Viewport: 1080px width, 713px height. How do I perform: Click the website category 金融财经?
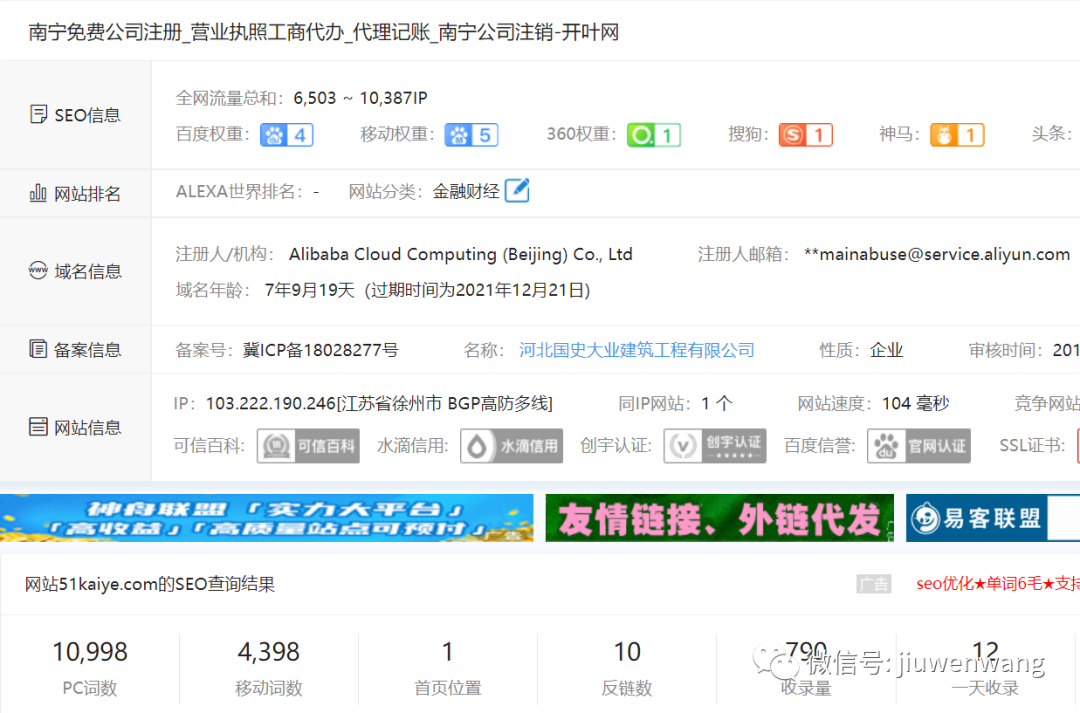pyautogui.click(x=466, y=191)
